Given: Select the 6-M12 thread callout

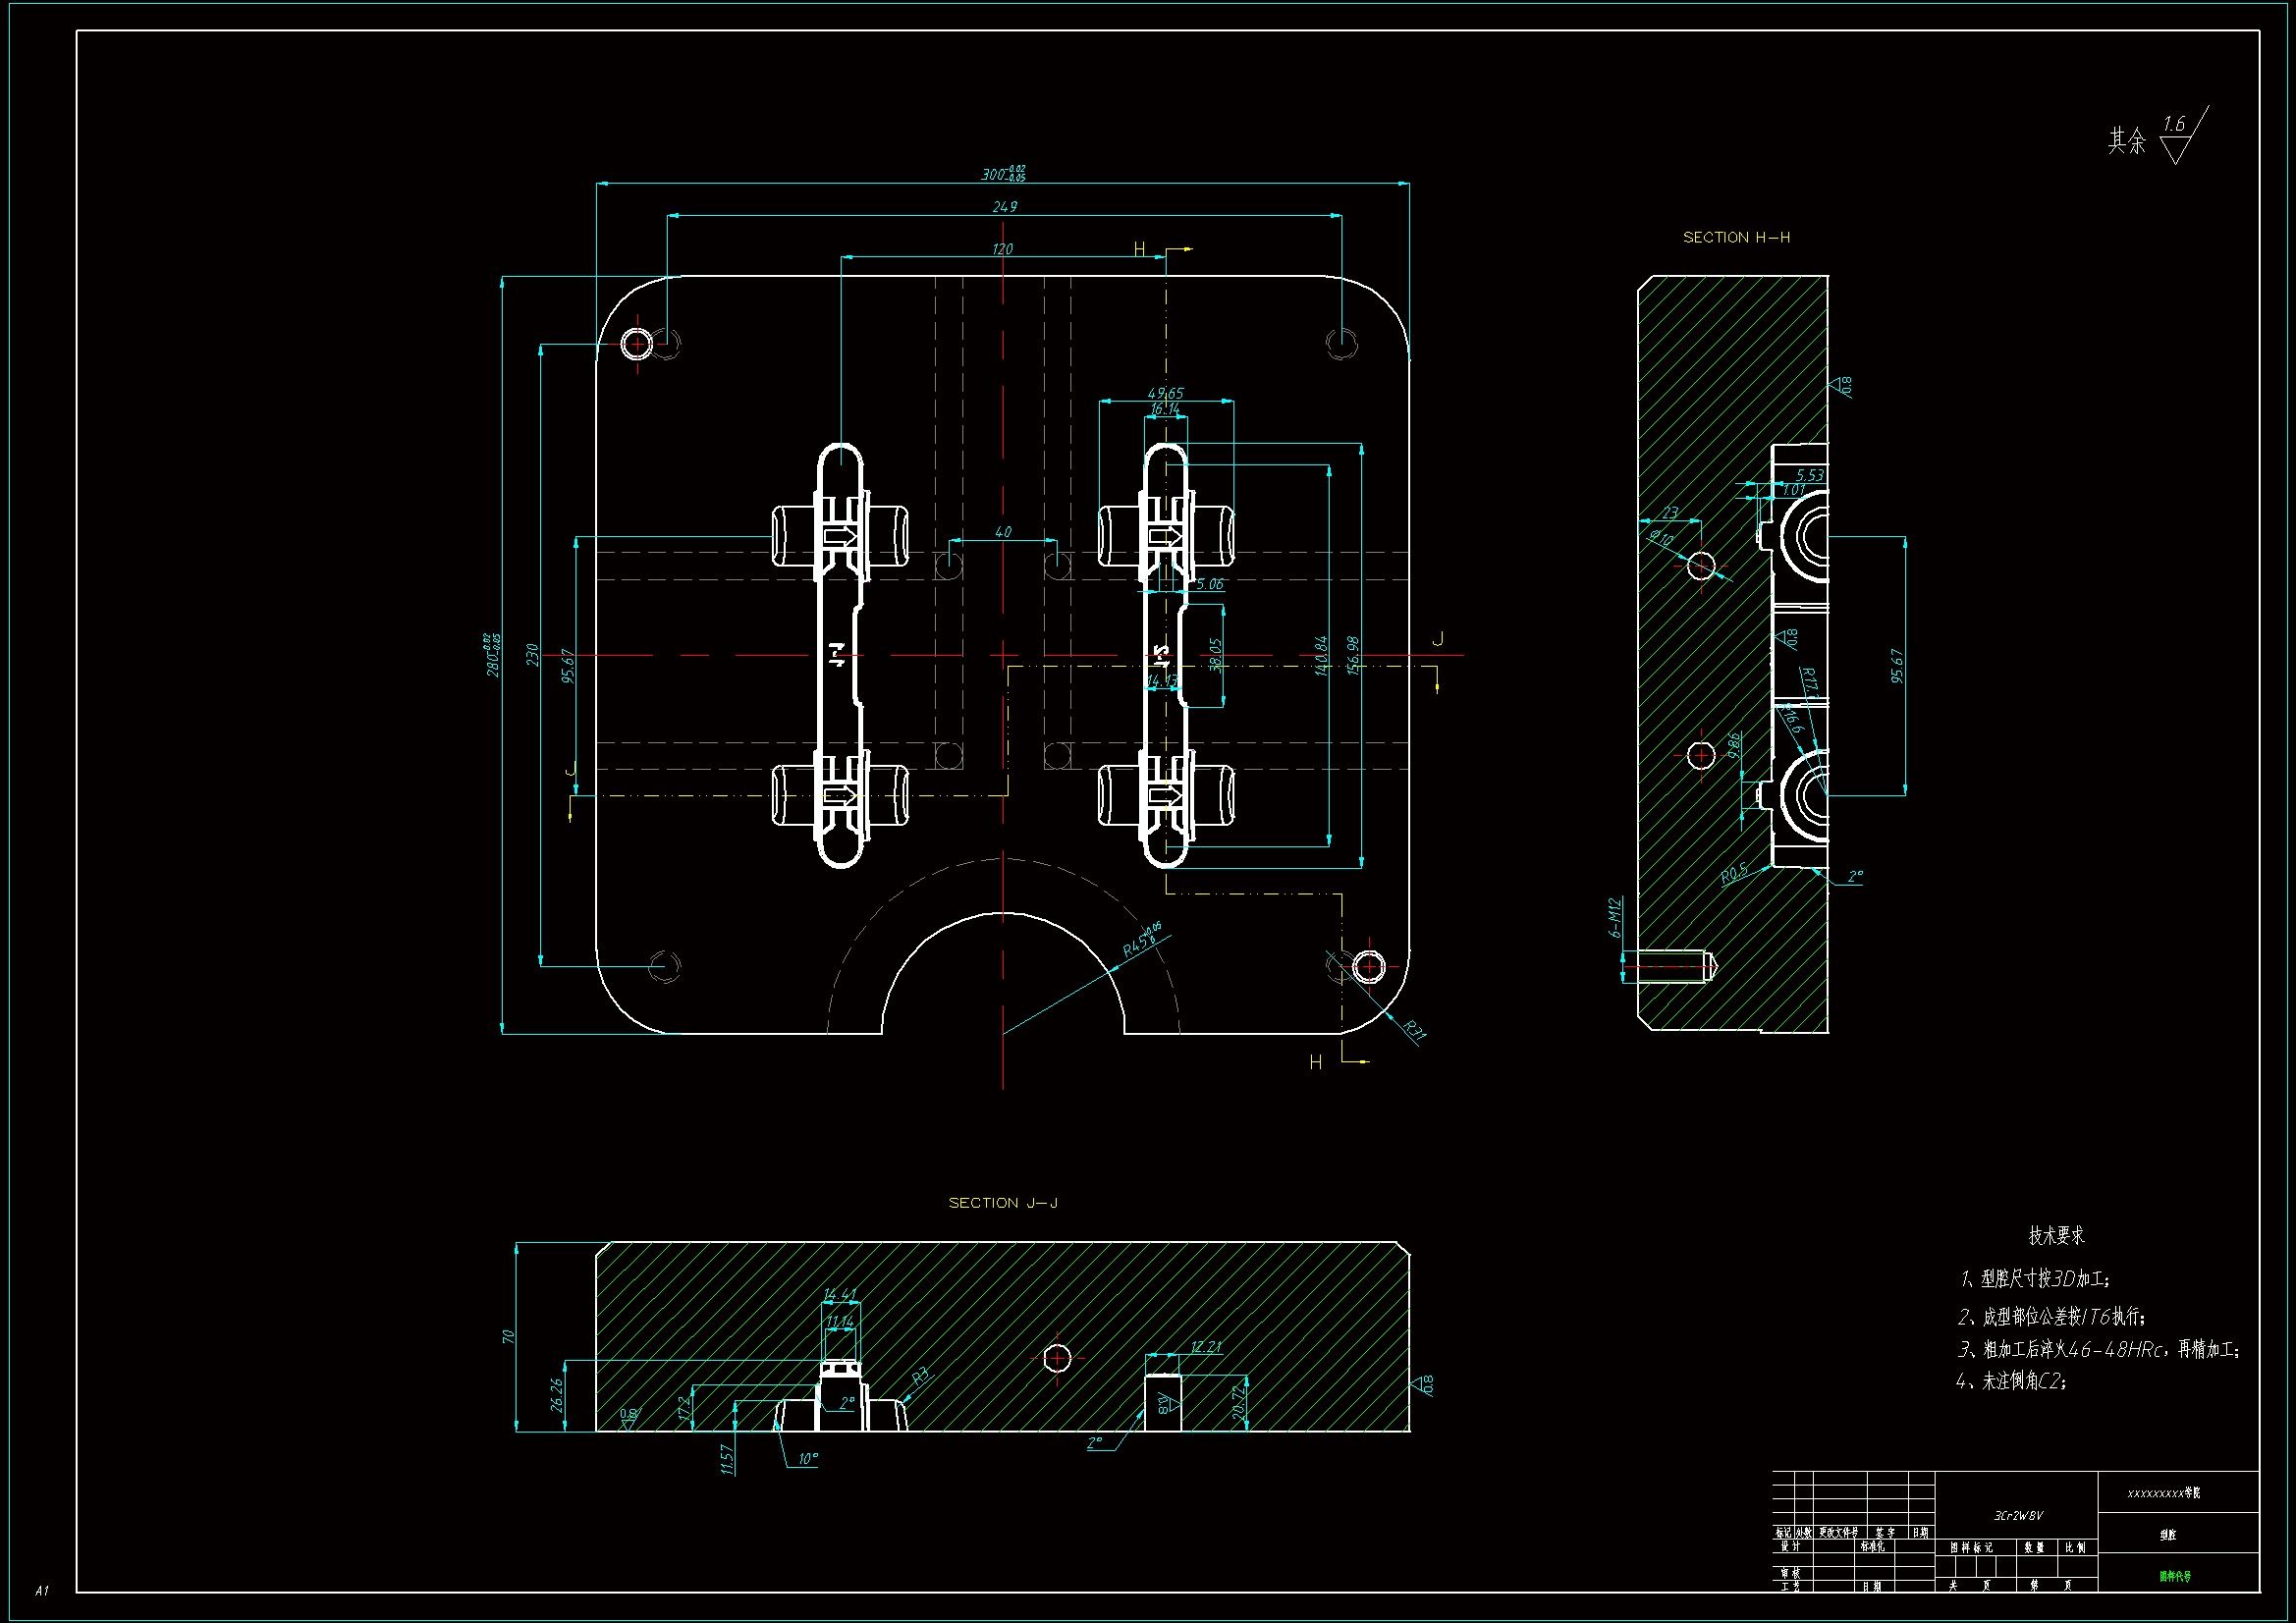Looking at the screenshot, I should [1614, 916].
